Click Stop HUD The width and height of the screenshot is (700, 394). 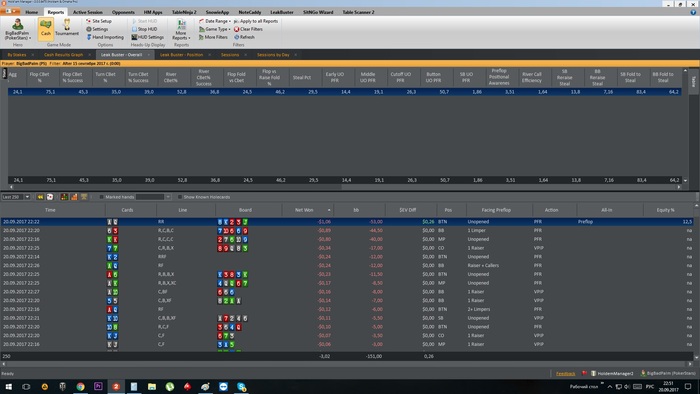pyautogui.click(x=144, y=29)
